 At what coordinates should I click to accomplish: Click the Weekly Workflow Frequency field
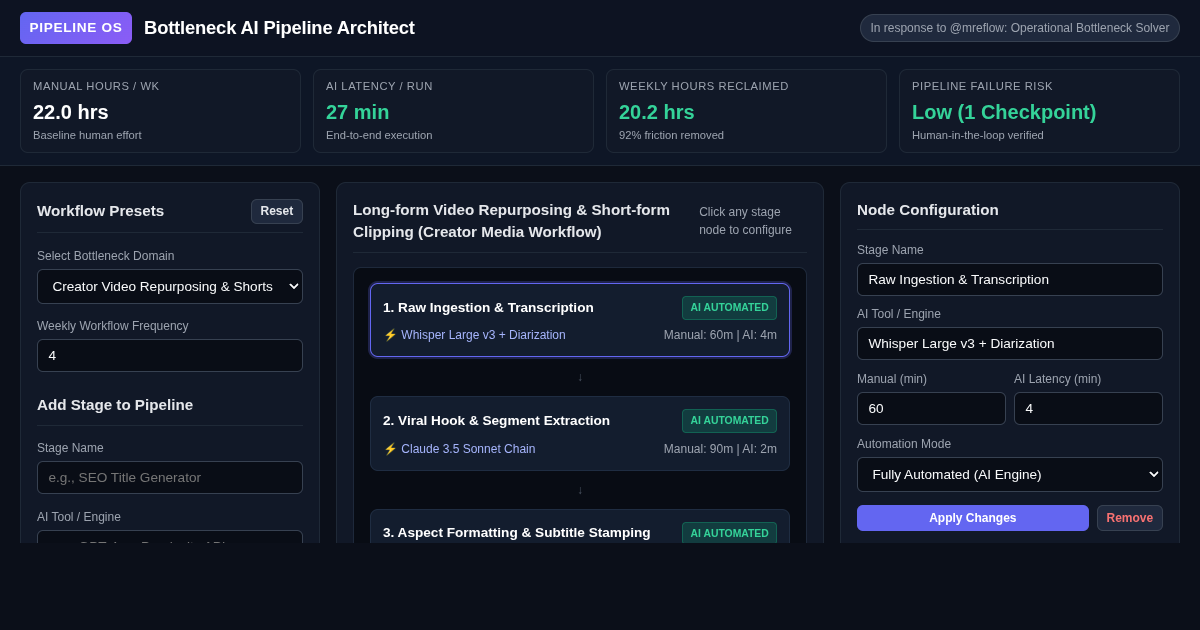(x=170, y=355)
